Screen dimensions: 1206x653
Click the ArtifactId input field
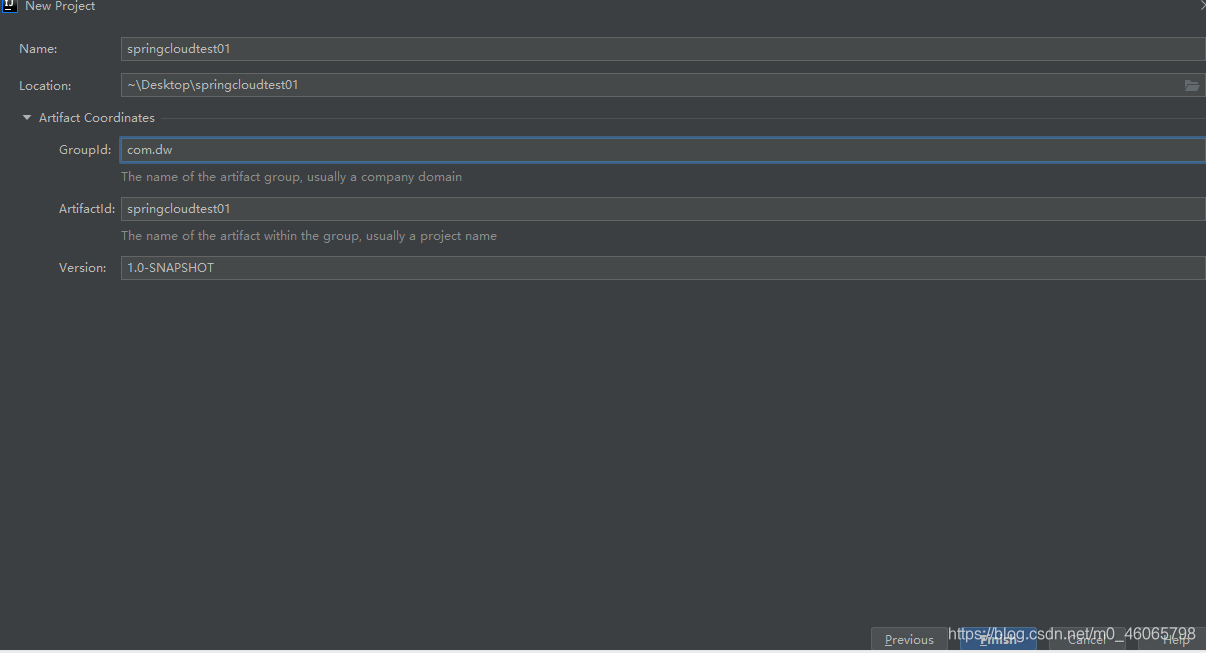[x=663, y=209]
